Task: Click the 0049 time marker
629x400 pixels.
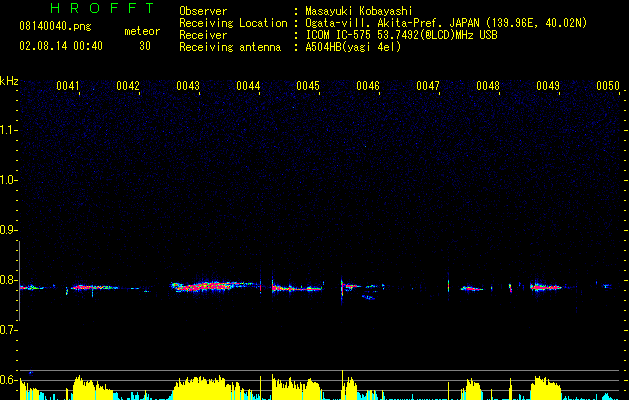Action: (x=548, y=86)
